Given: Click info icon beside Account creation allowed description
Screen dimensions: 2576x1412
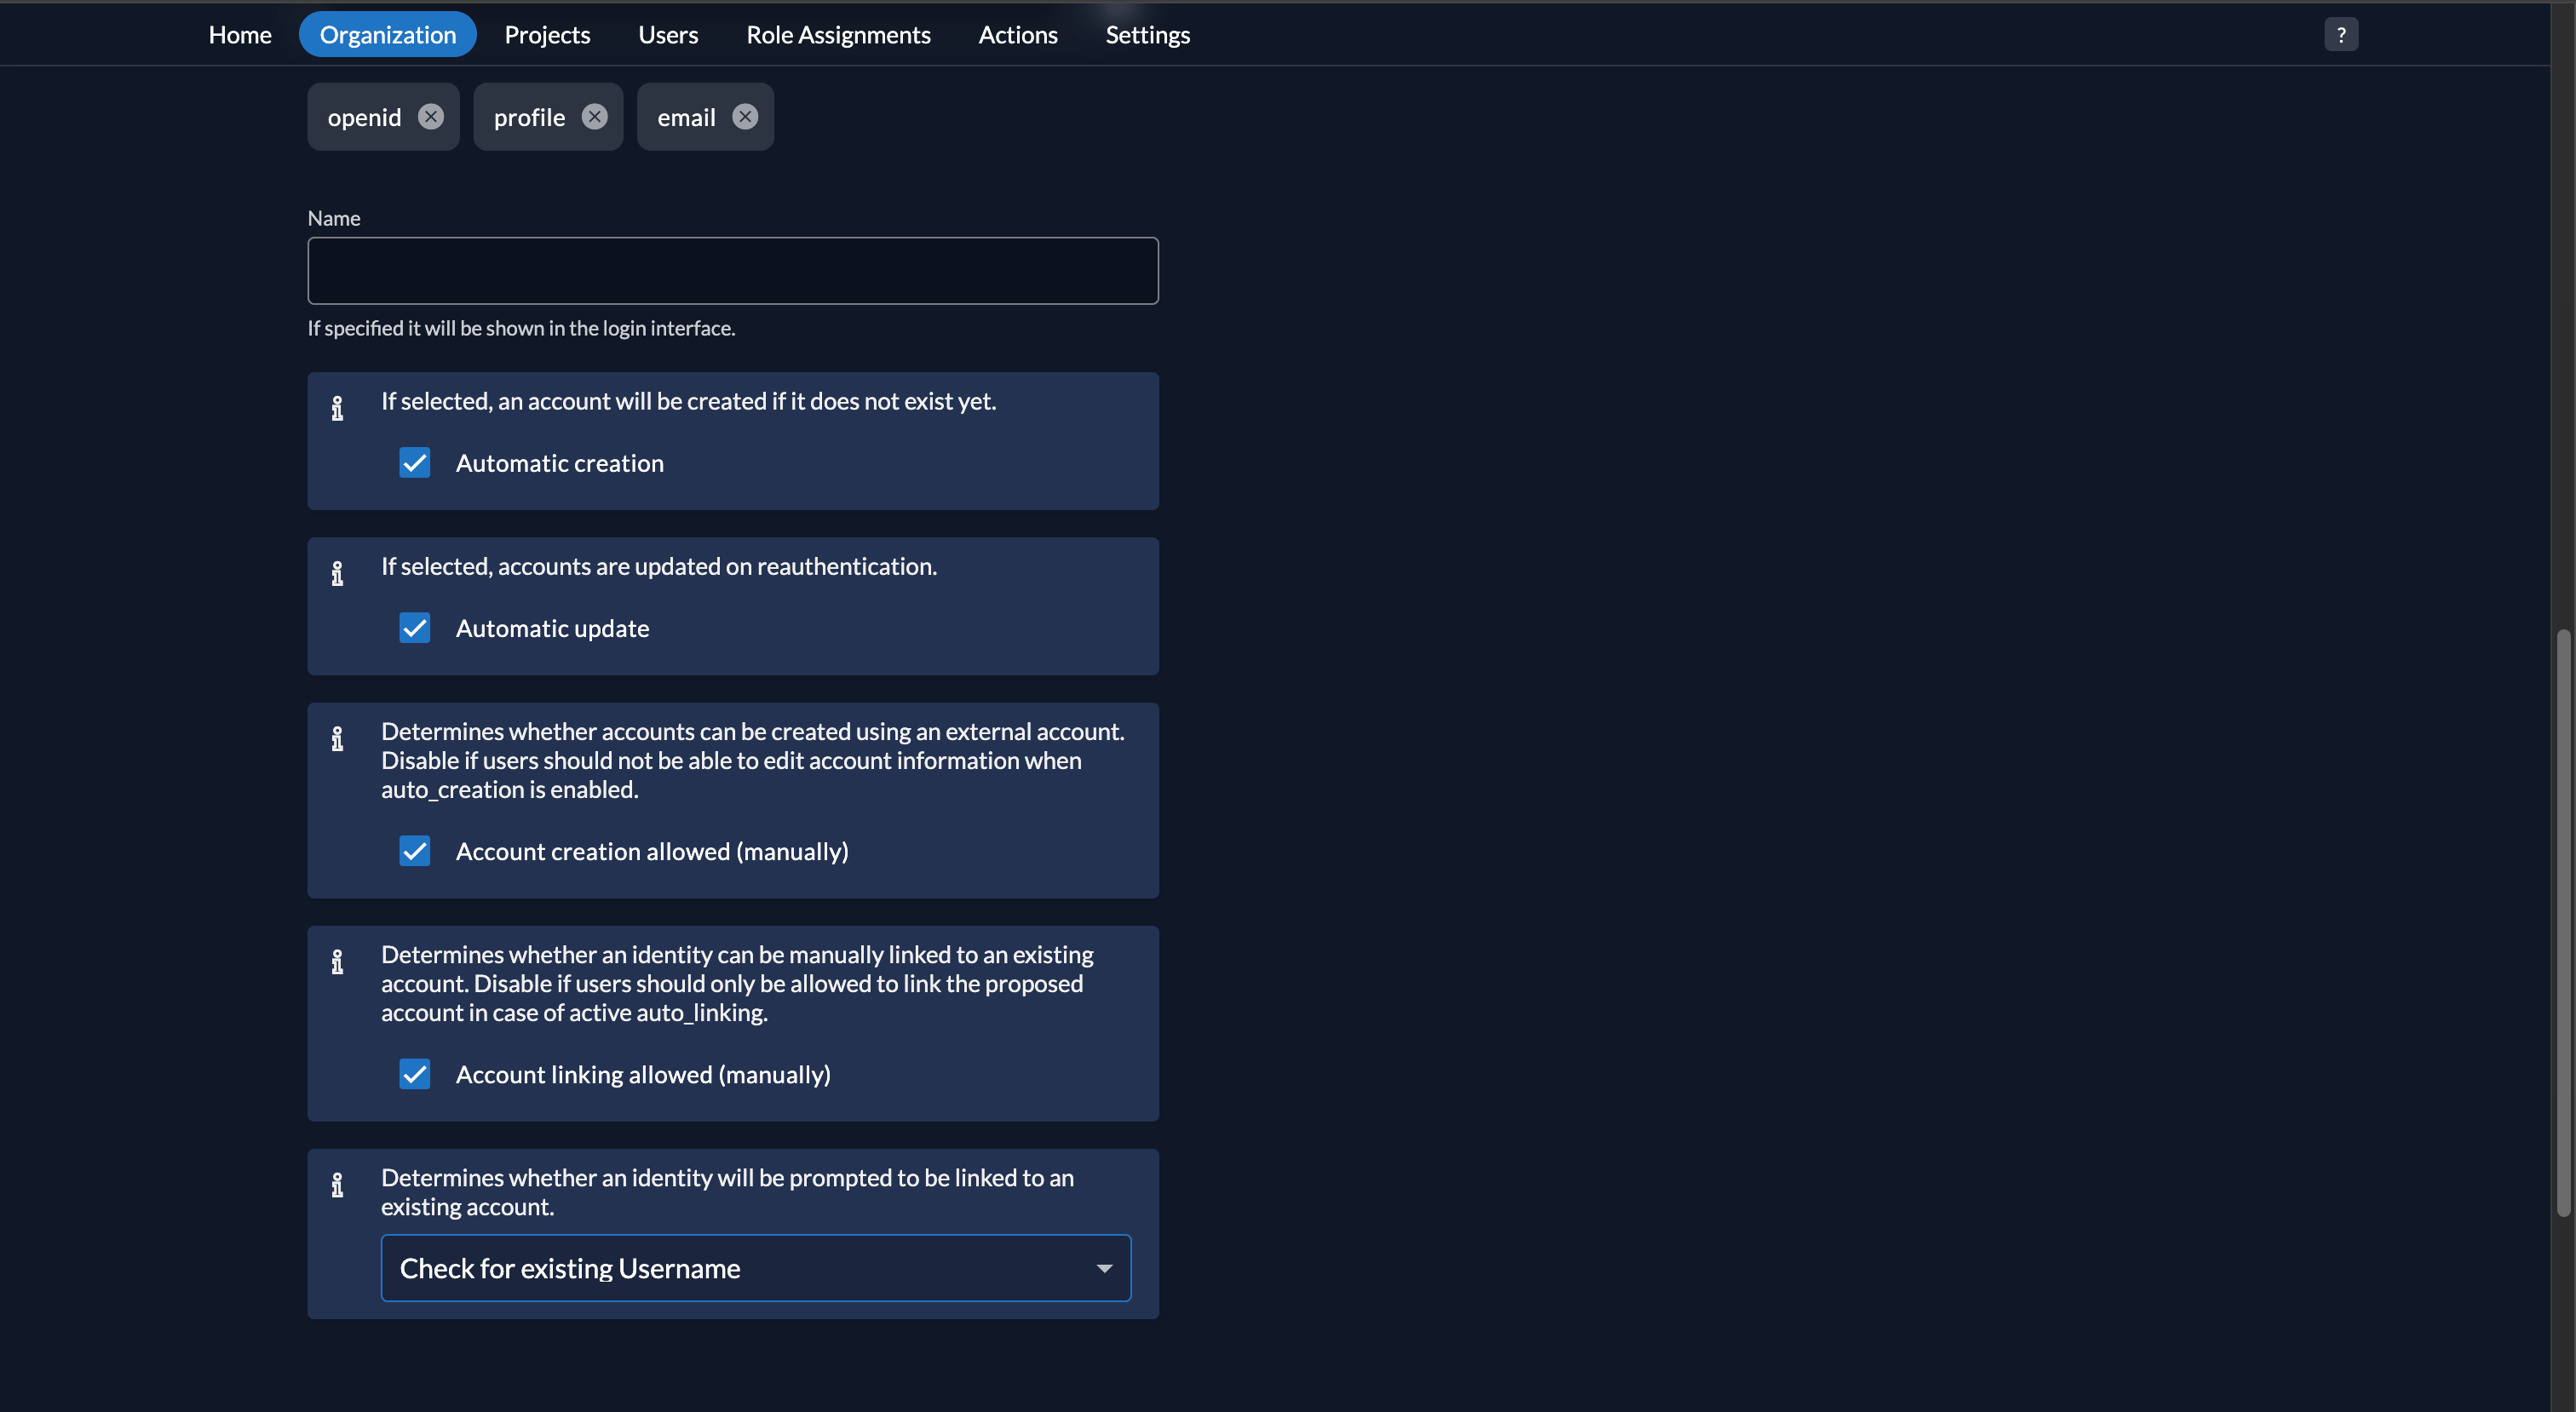Looking at the screenshot, I should pyautogui.click(x=337, y=738).
